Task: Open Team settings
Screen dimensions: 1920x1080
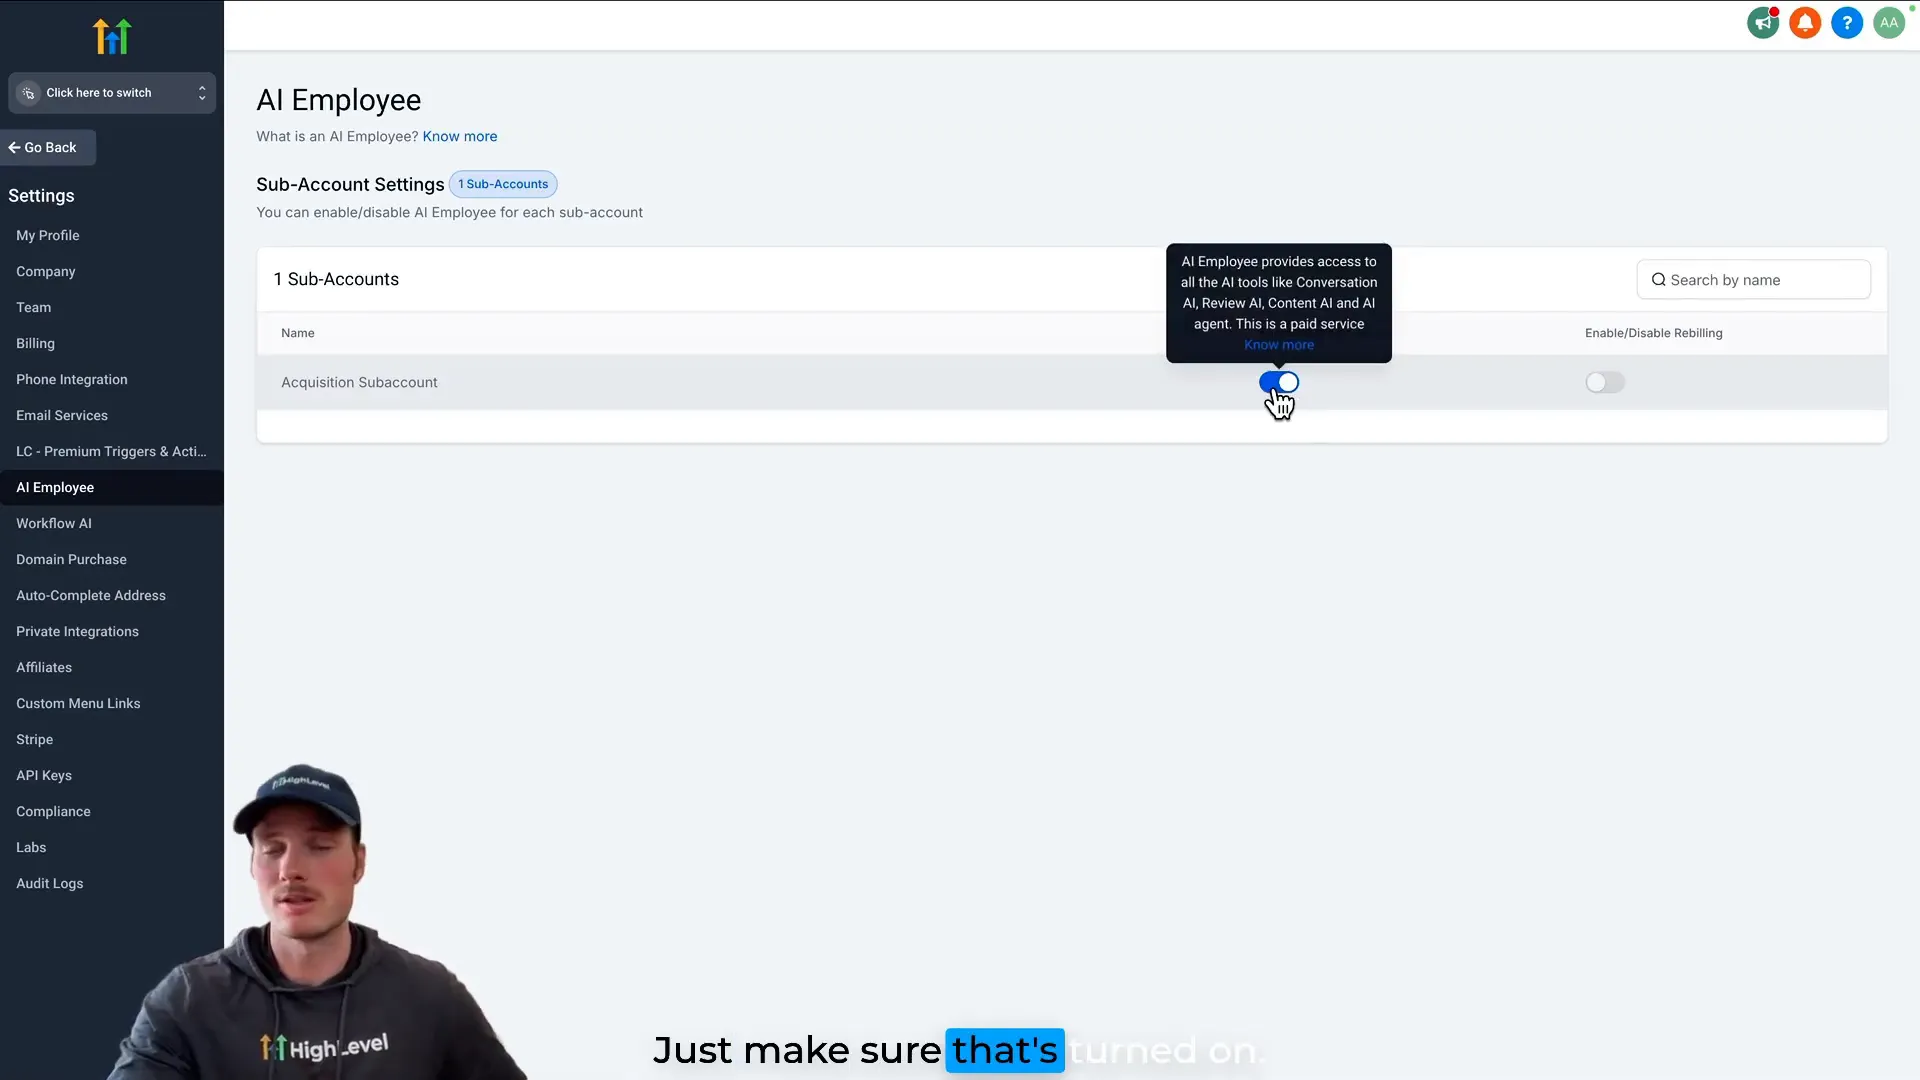Action: point(33,307)
